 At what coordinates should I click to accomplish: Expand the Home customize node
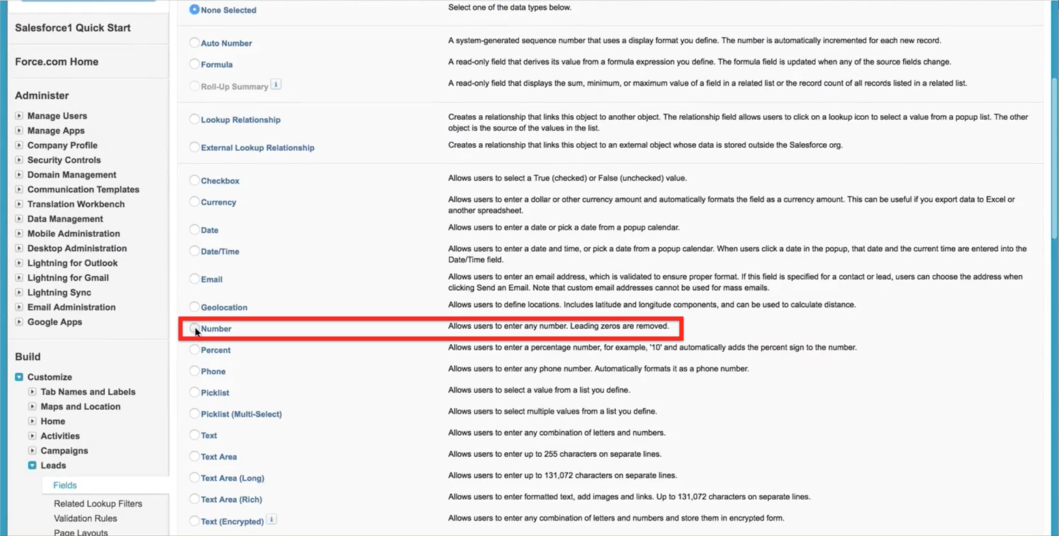tap(32, 421)
